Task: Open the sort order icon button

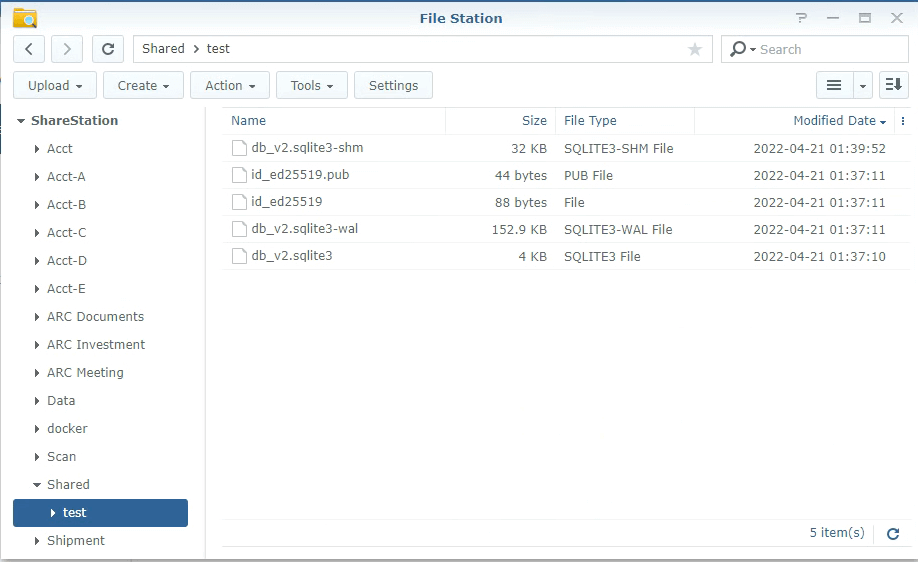Action: point(893,86)
